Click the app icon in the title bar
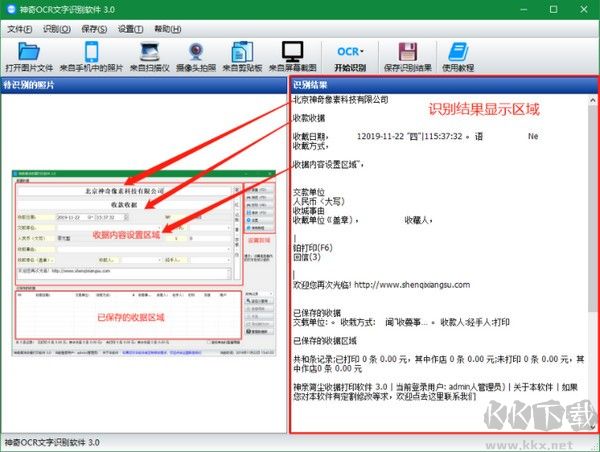This screenshot has height=452, width=600. [10, 9]
